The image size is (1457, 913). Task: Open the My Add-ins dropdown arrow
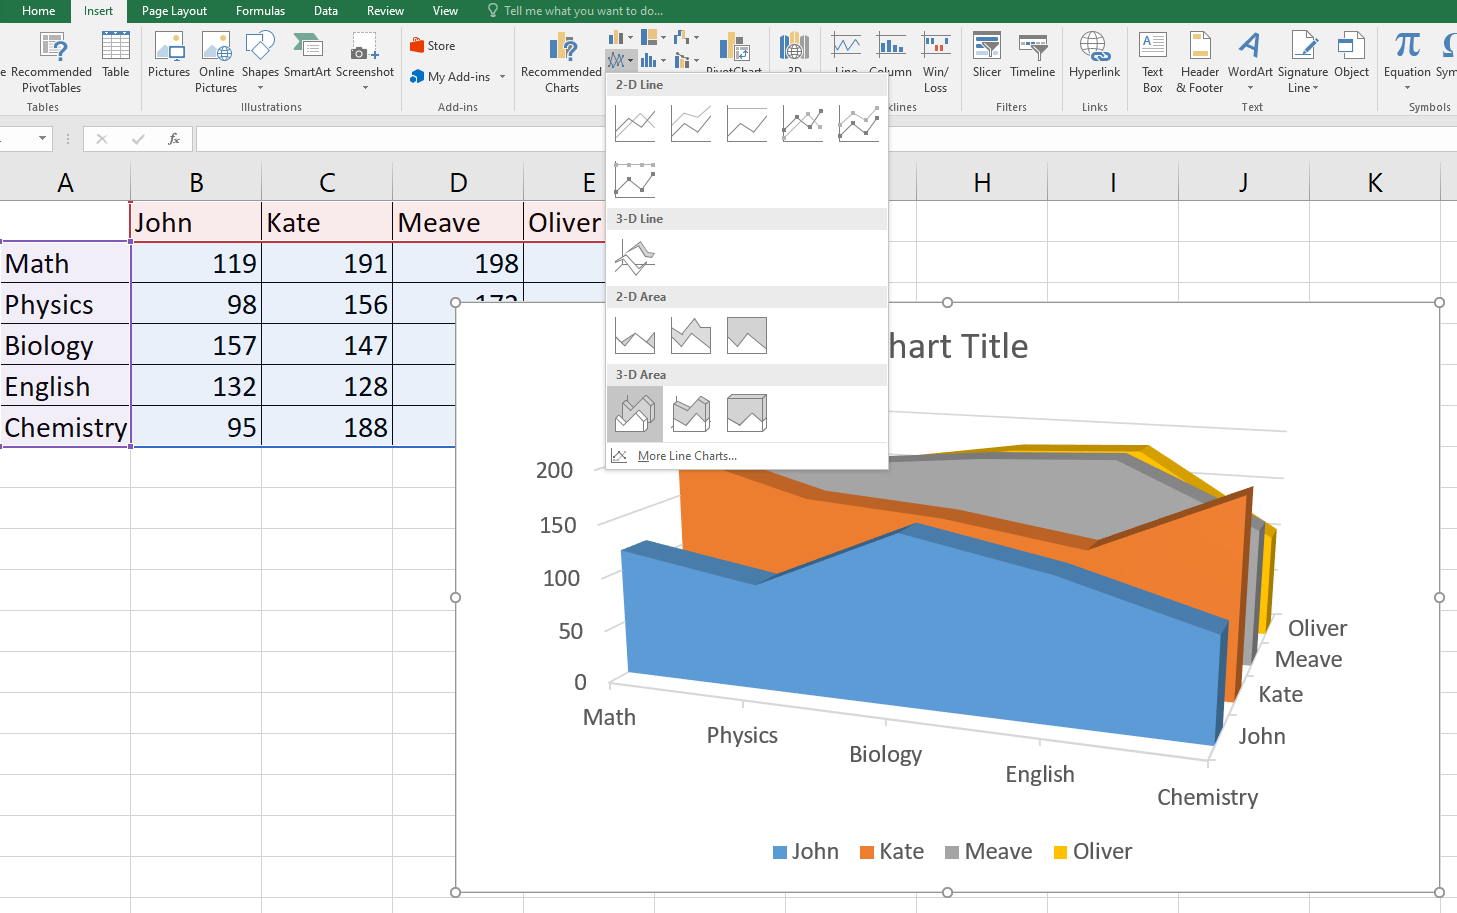click(x=502, y=77)
